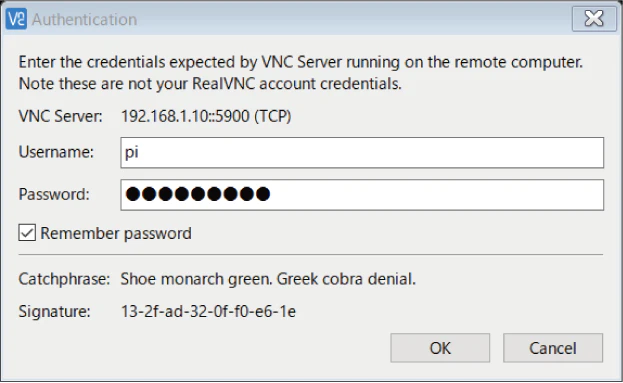Select the signature value 13-2f-ad-32-0f-f0-e6-1e

tap(209, 311)
